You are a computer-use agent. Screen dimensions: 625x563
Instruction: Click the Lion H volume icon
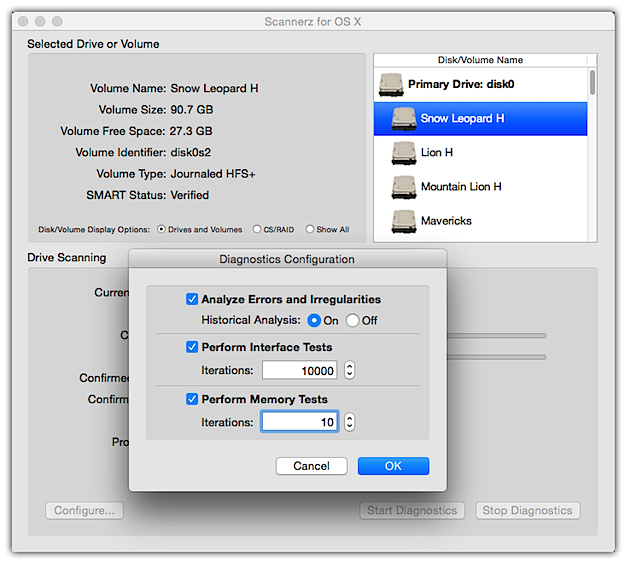[404, 153]
